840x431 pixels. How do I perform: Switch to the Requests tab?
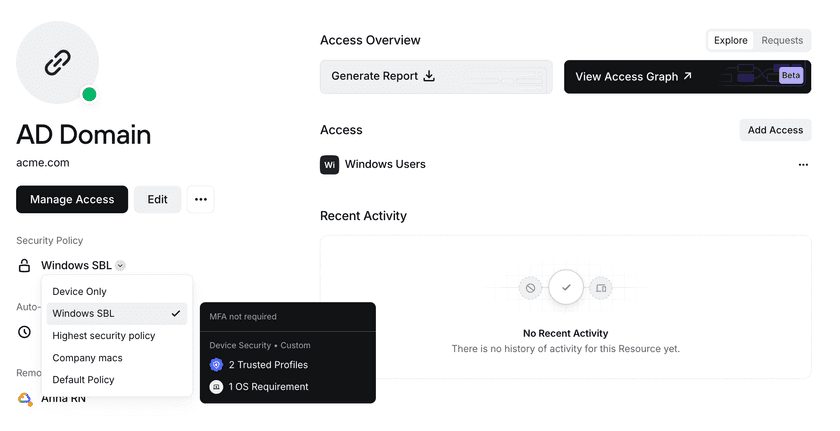[782, 41]
